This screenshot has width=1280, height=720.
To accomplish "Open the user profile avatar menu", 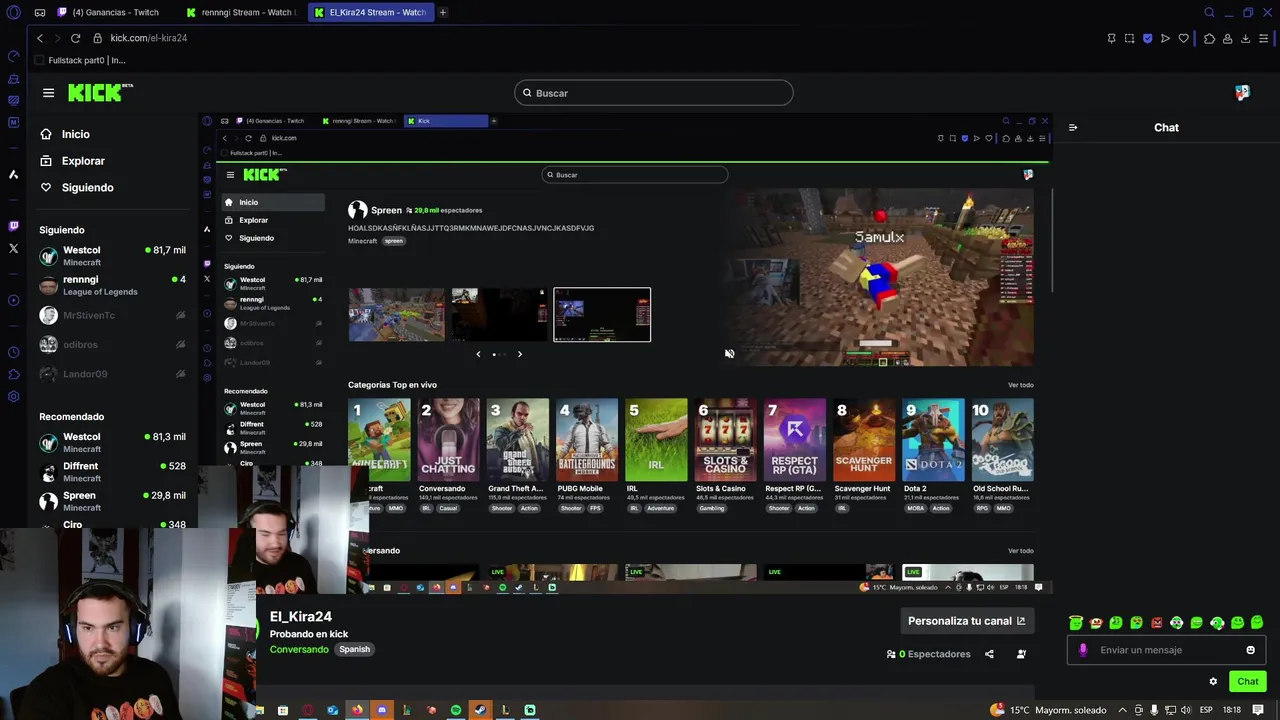I will 1242,92.
